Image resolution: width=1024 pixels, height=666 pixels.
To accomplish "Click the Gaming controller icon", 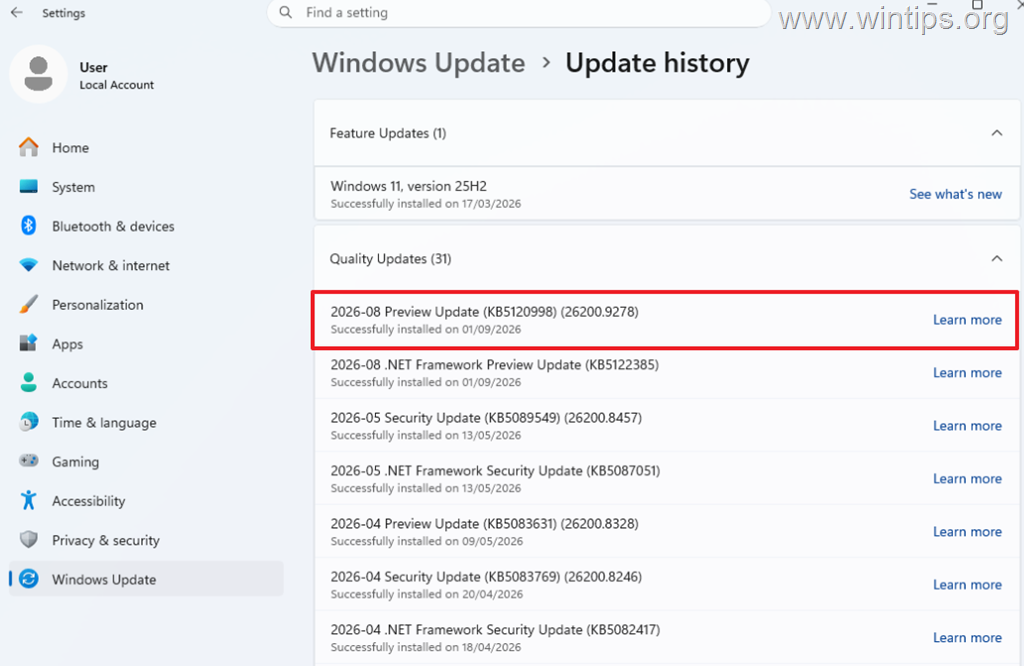I will click(x=28, y=461).
